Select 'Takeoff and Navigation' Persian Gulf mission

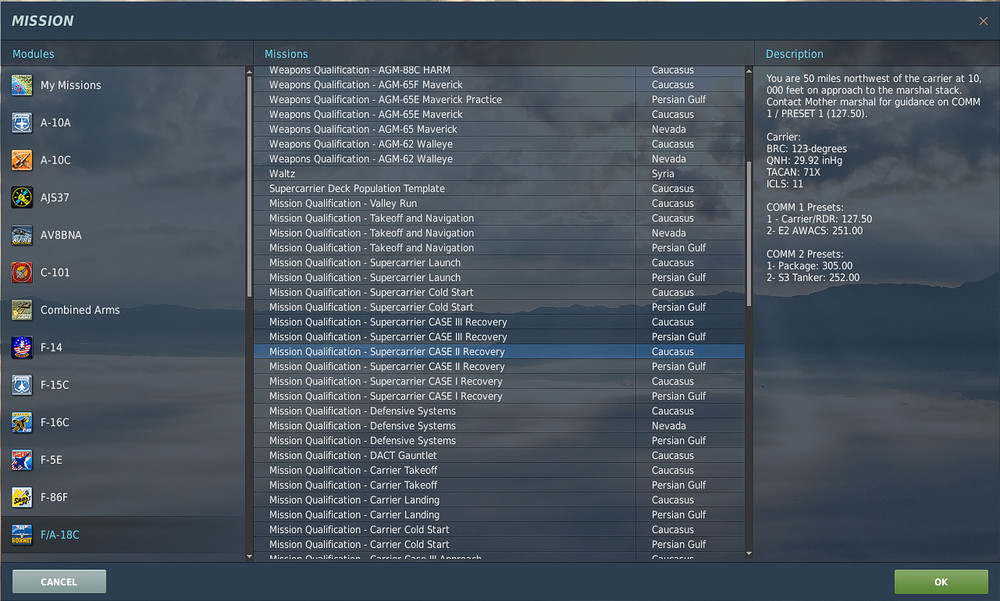coord(499,248)
